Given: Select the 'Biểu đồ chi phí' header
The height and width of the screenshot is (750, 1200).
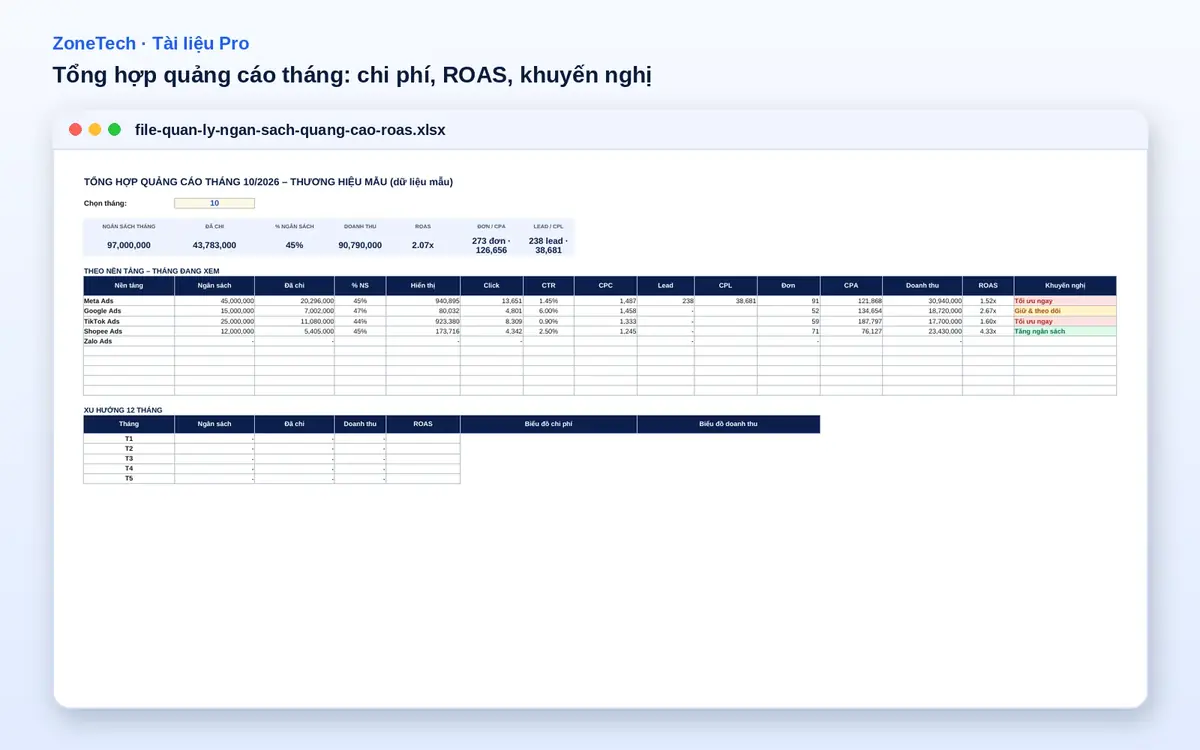Looking at the screenshot, I should click(548, 424).
